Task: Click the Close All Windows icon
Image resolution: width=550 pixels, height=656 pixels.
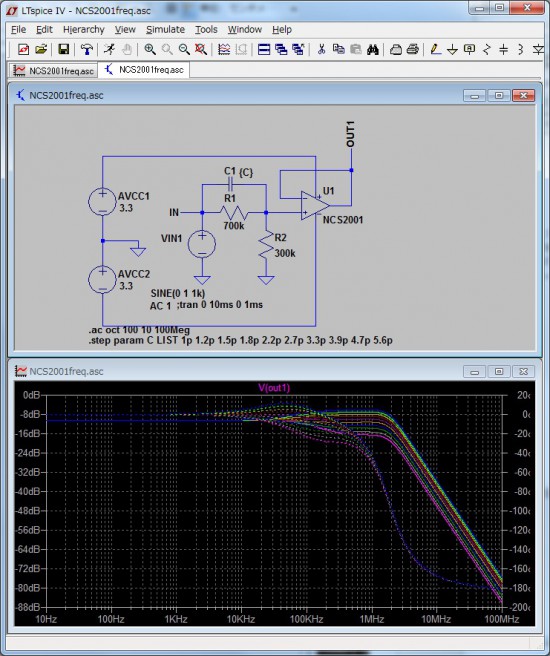Action: point(298,50)
